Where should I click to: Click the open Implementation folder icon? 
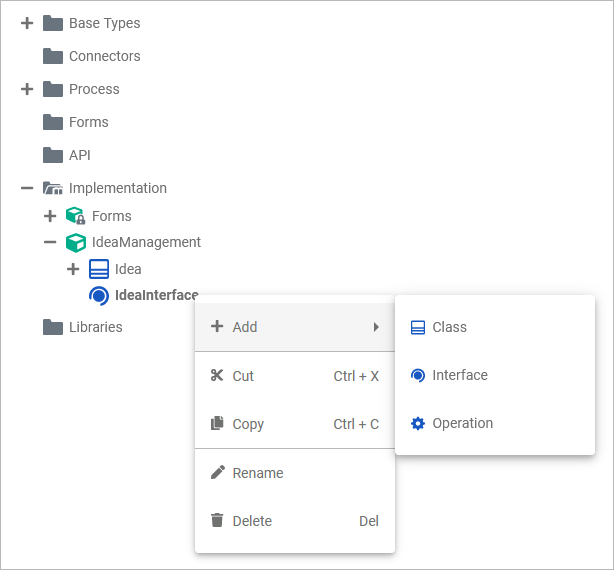tap(53, 188)
